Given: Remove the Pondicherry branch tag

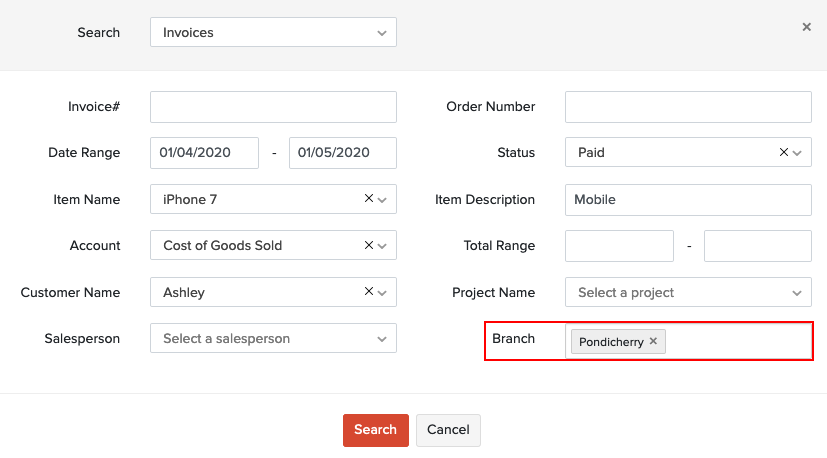Looking at the screenshot, I should click(653, 342).
